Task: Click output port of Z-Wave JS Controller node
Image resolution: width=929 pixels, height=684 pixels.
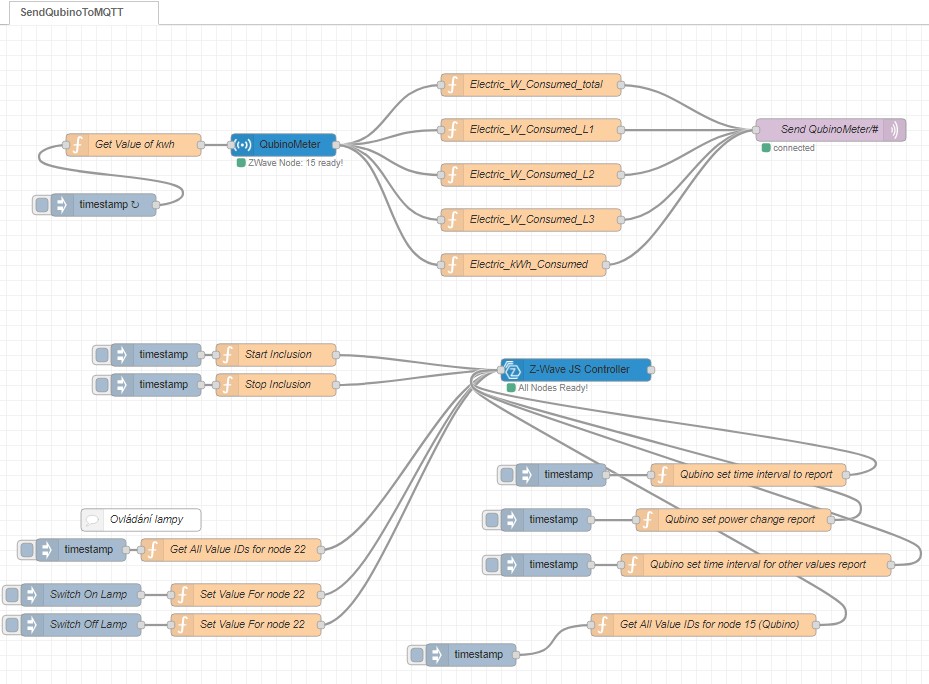Action: tap(651, 370)
